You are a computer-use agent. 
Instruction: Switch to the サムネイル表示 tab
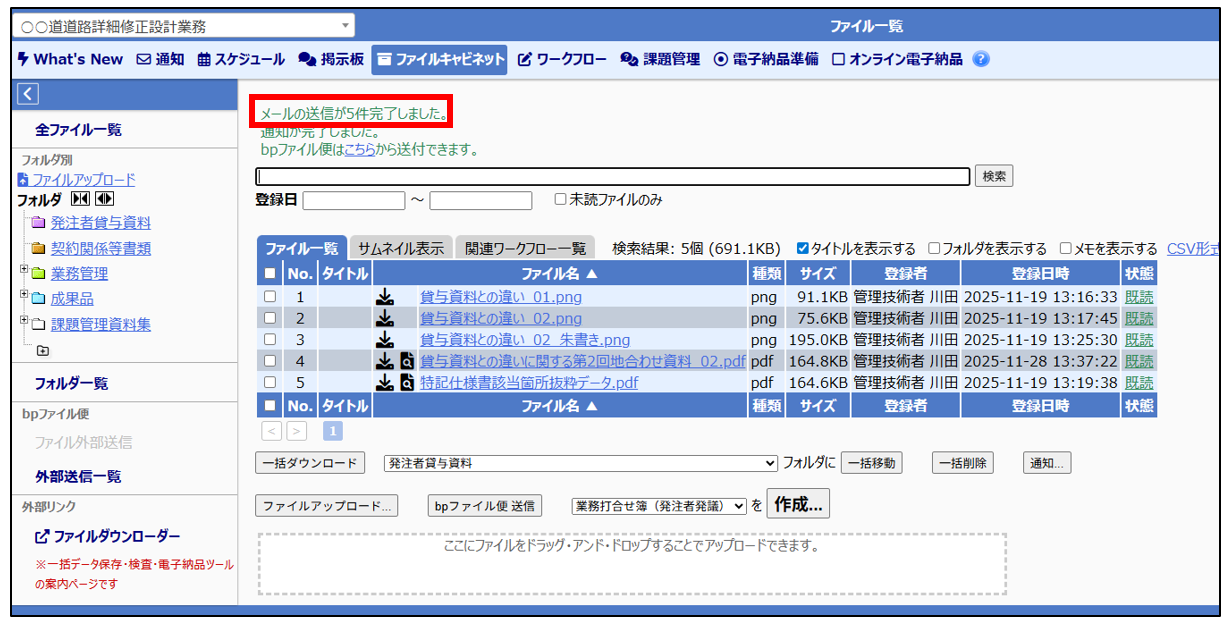click(400, 248)
